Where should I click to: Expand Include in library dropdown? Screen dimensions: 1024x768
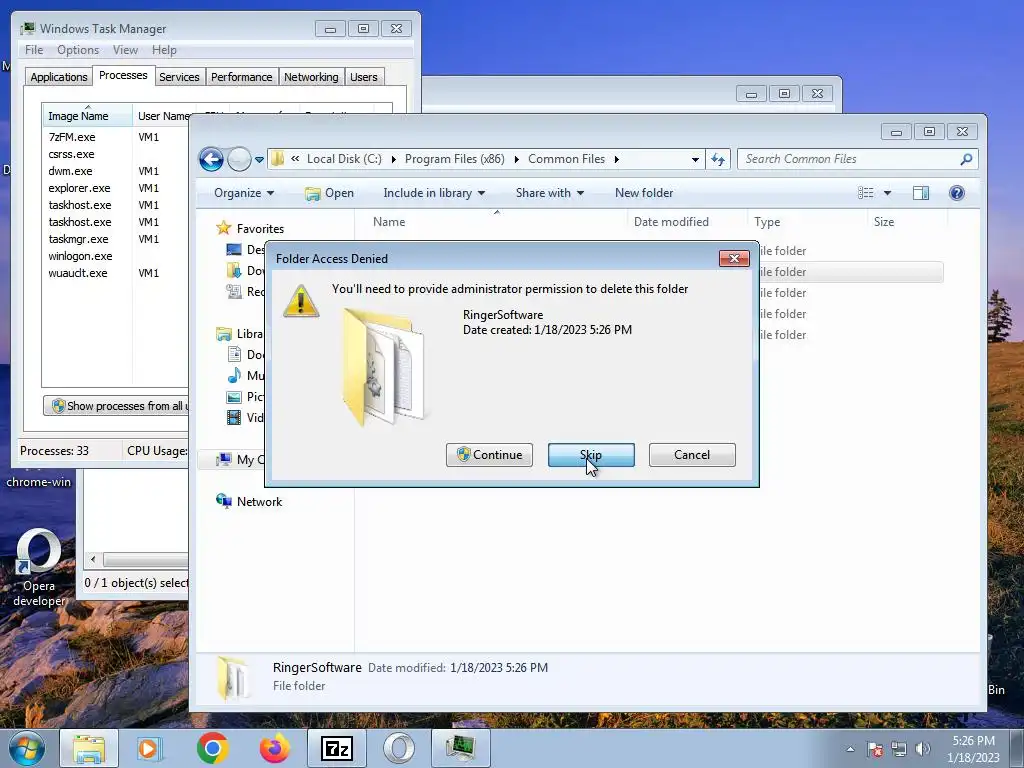434,193
